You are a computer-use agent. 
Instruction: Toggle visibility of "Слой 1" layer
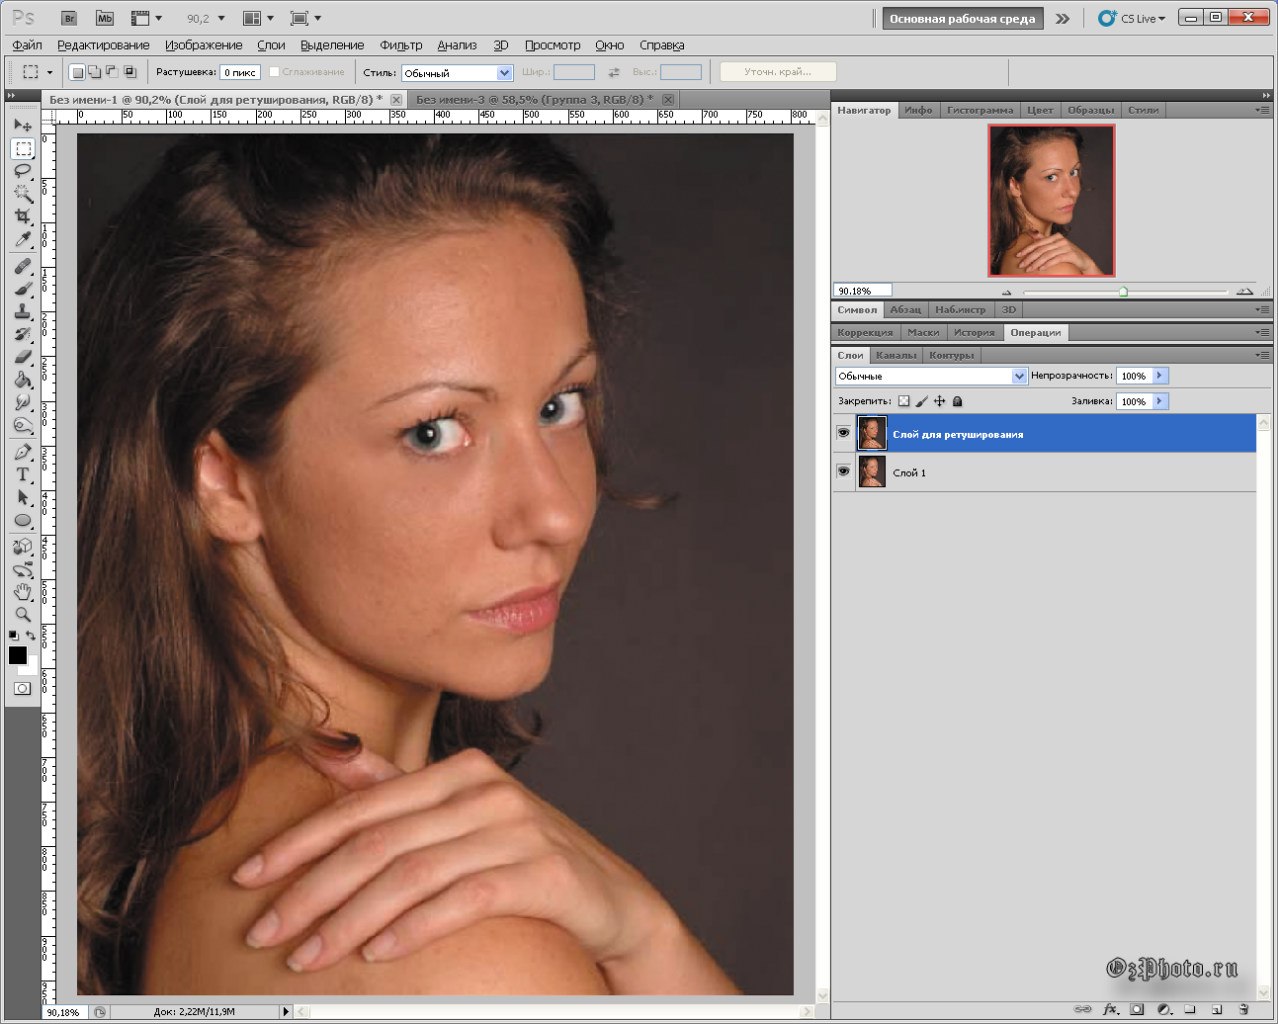pos(843,472)
